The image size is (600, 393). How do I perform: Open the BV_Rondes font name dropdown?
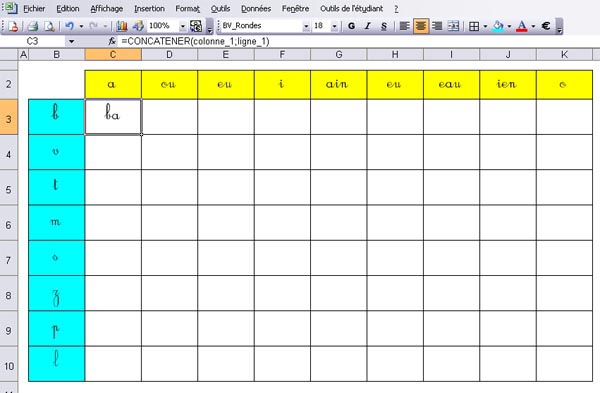[306, 26]
